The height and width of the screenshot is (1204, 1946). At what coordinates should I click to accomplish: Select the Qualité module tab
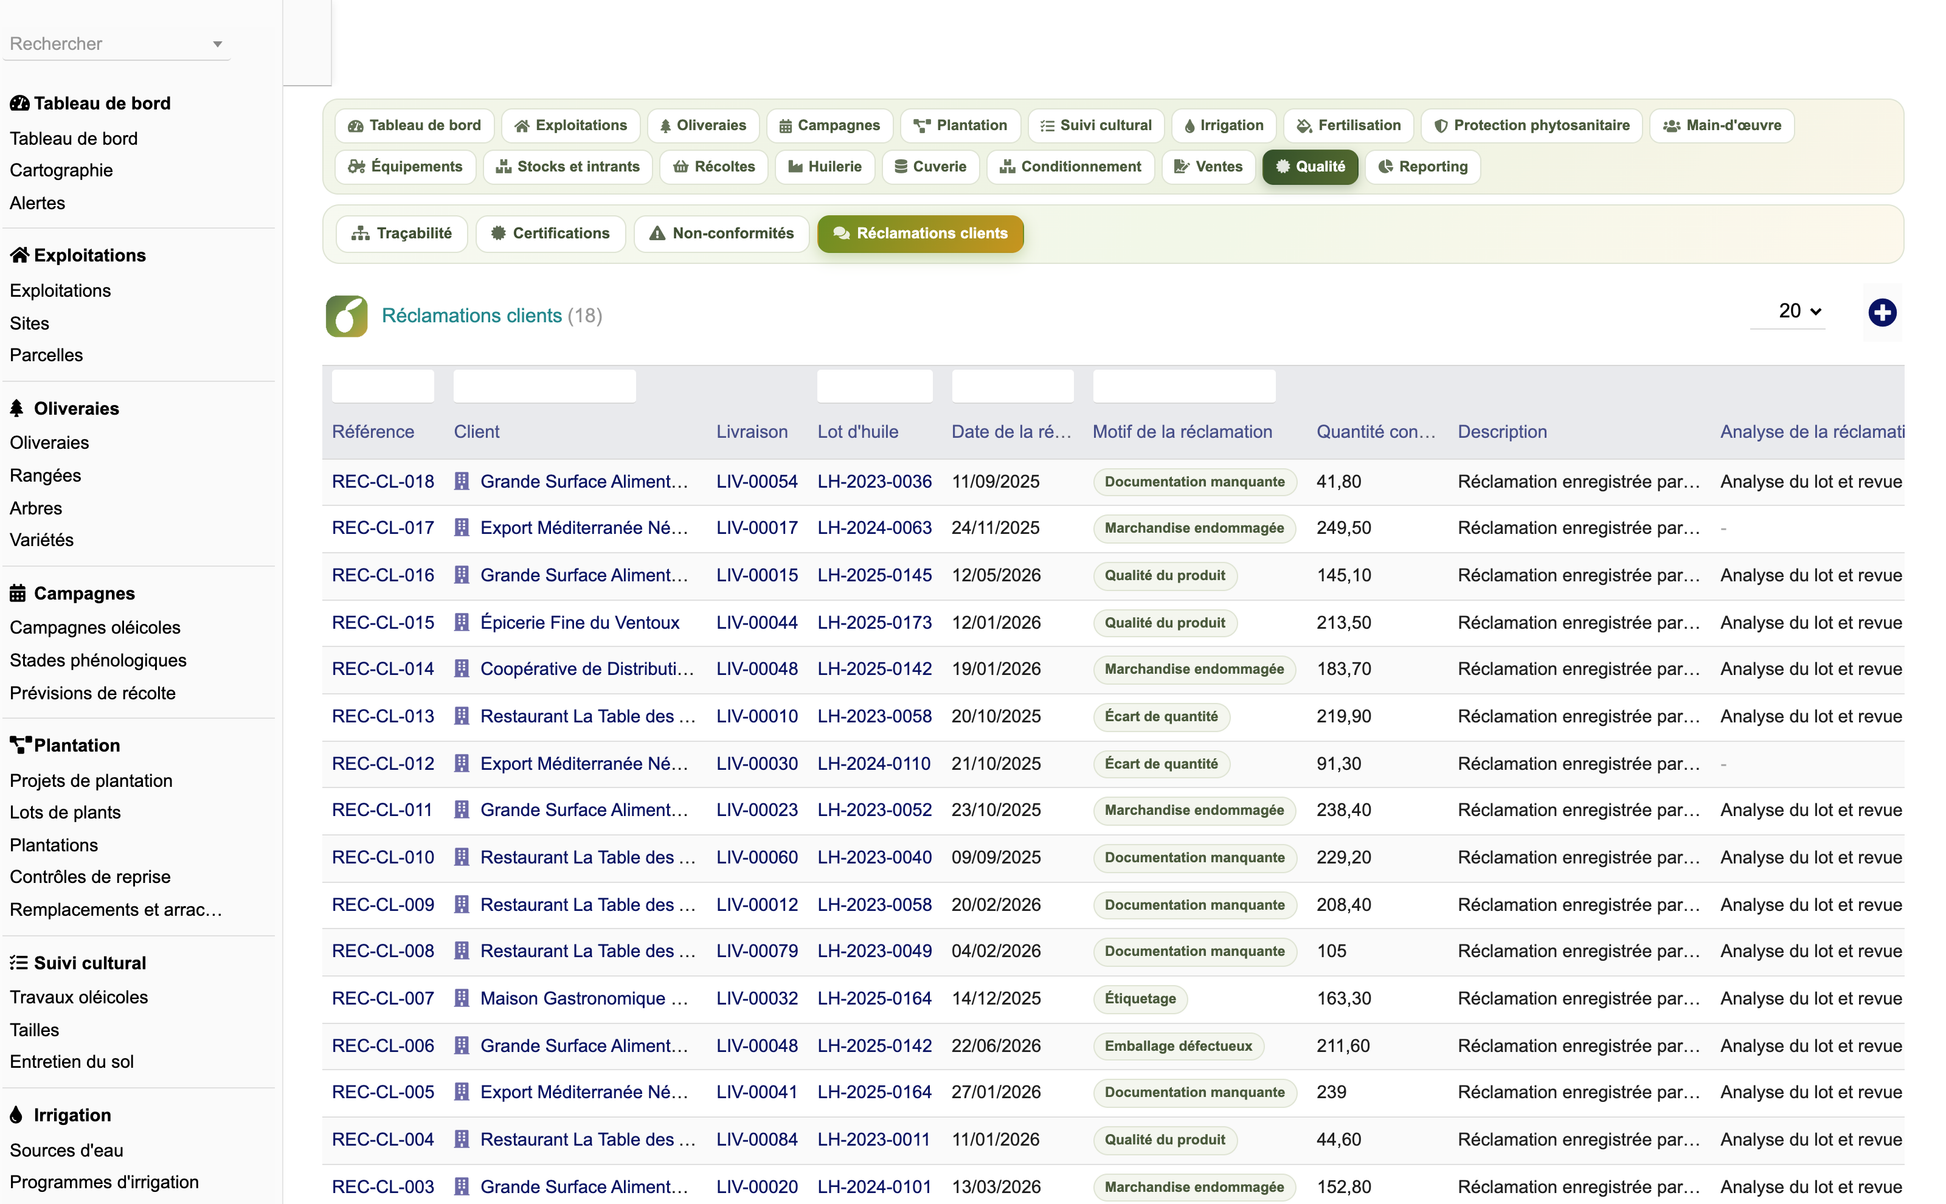tap(1310, 166)
